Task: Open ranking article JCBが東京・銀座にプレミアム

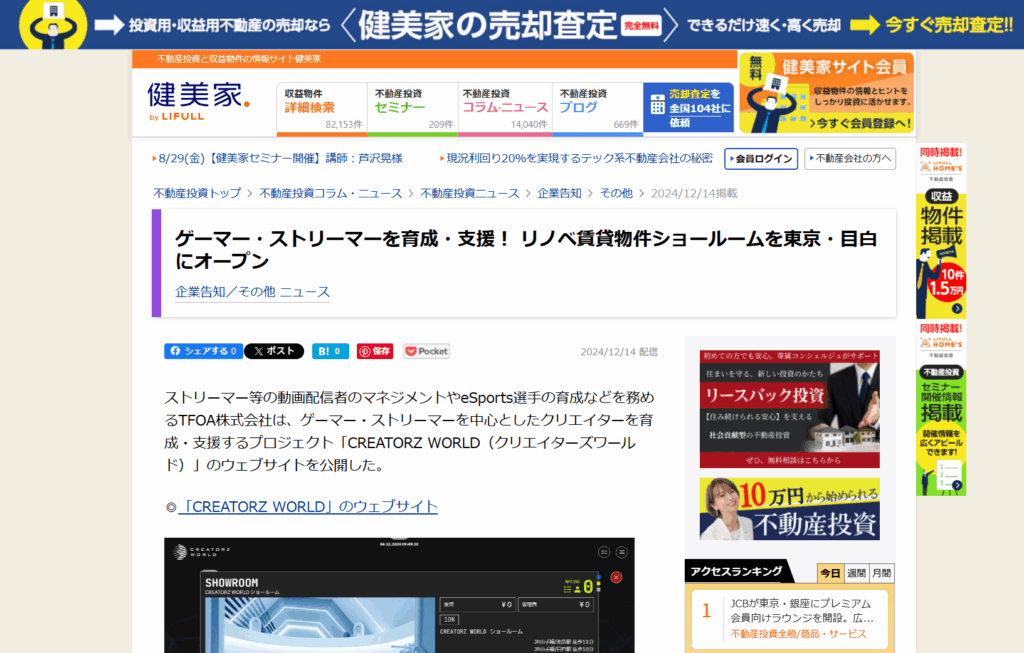Action: point(802,610)
